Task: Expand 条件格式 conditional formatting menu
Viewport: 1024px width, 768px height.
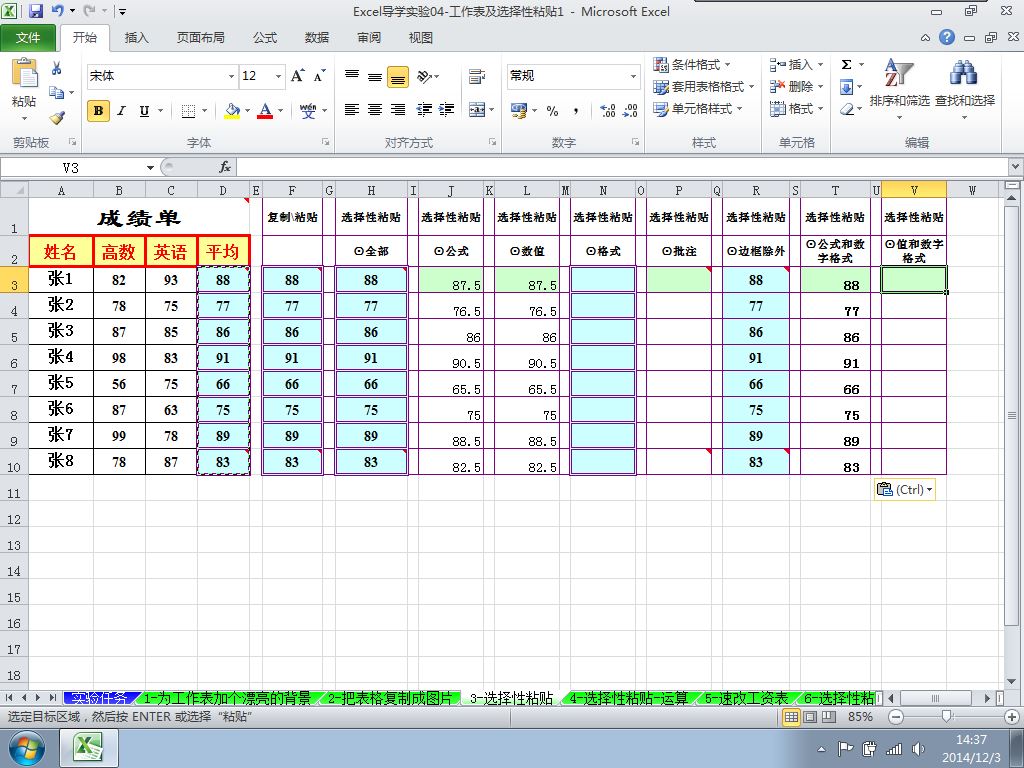Action: [693, 65]
